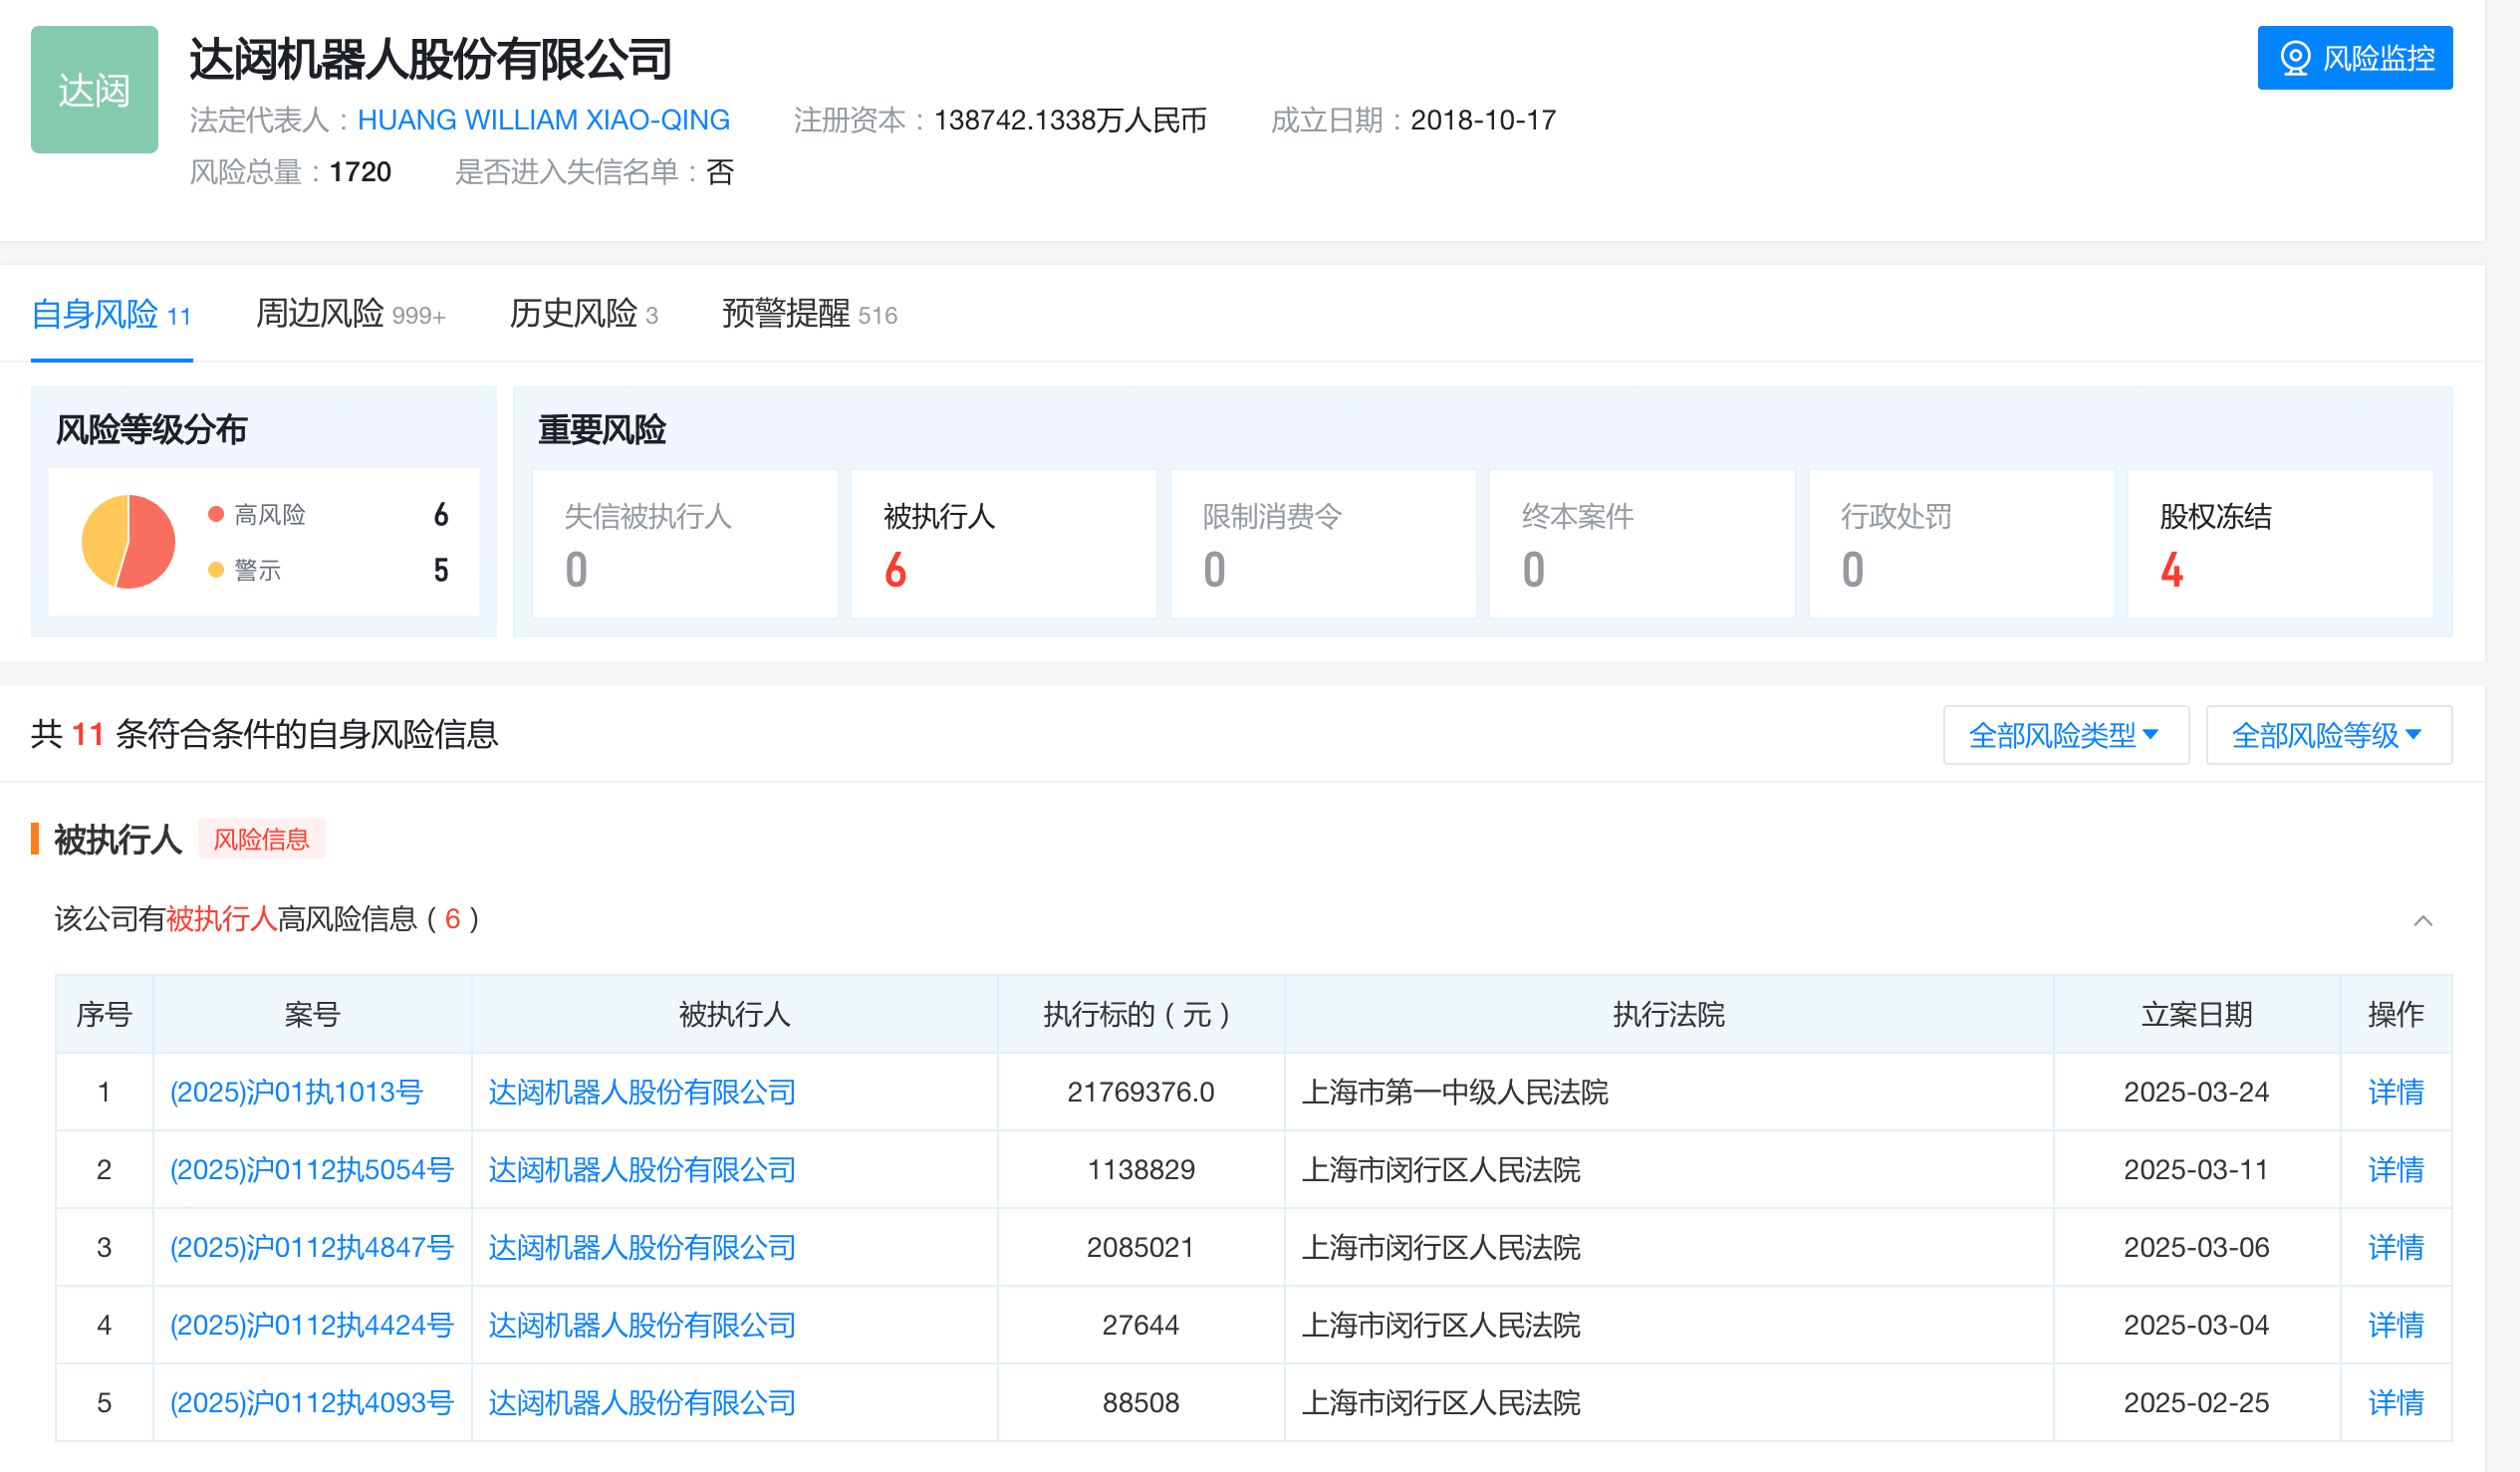The height and width of the screenshot is (1472, 2520).
Task: Click the 达闼 company logo thumbnail
Action: point(94,90)
